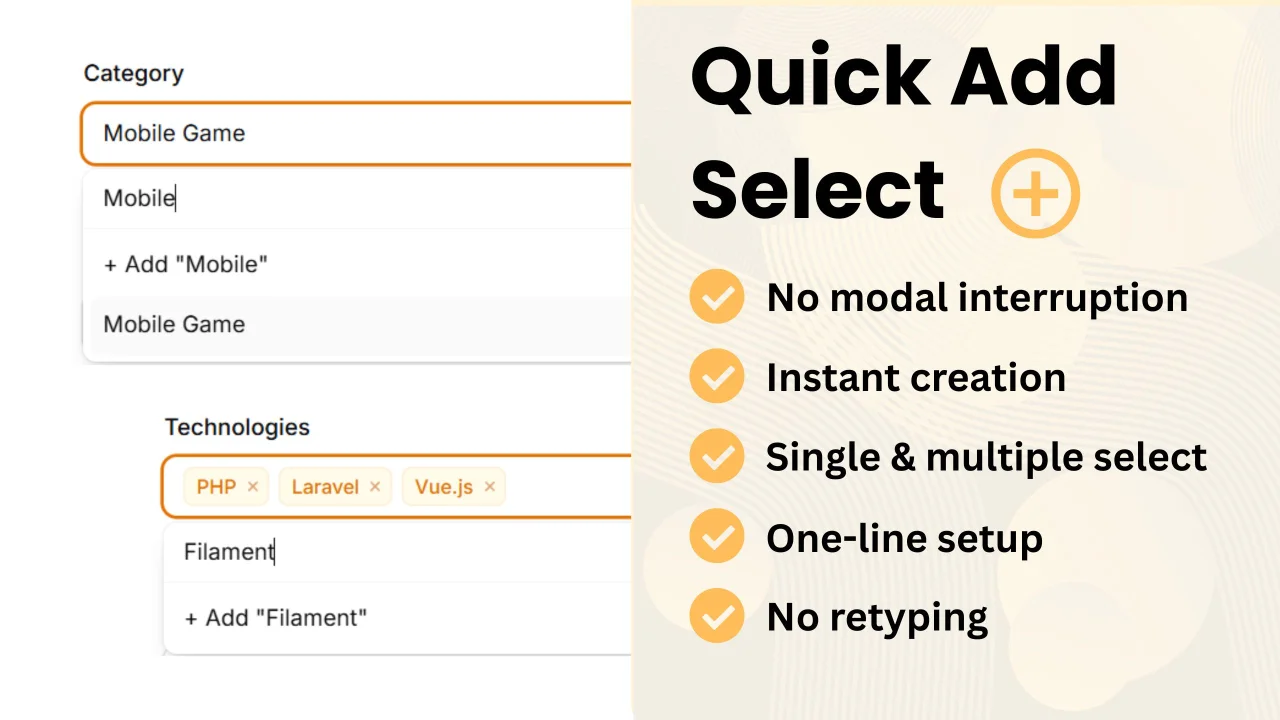Click the checkmark icon beside 'Instant creation'
Image resolution: width=1280 pixels, height=720 pixels.
717,377
